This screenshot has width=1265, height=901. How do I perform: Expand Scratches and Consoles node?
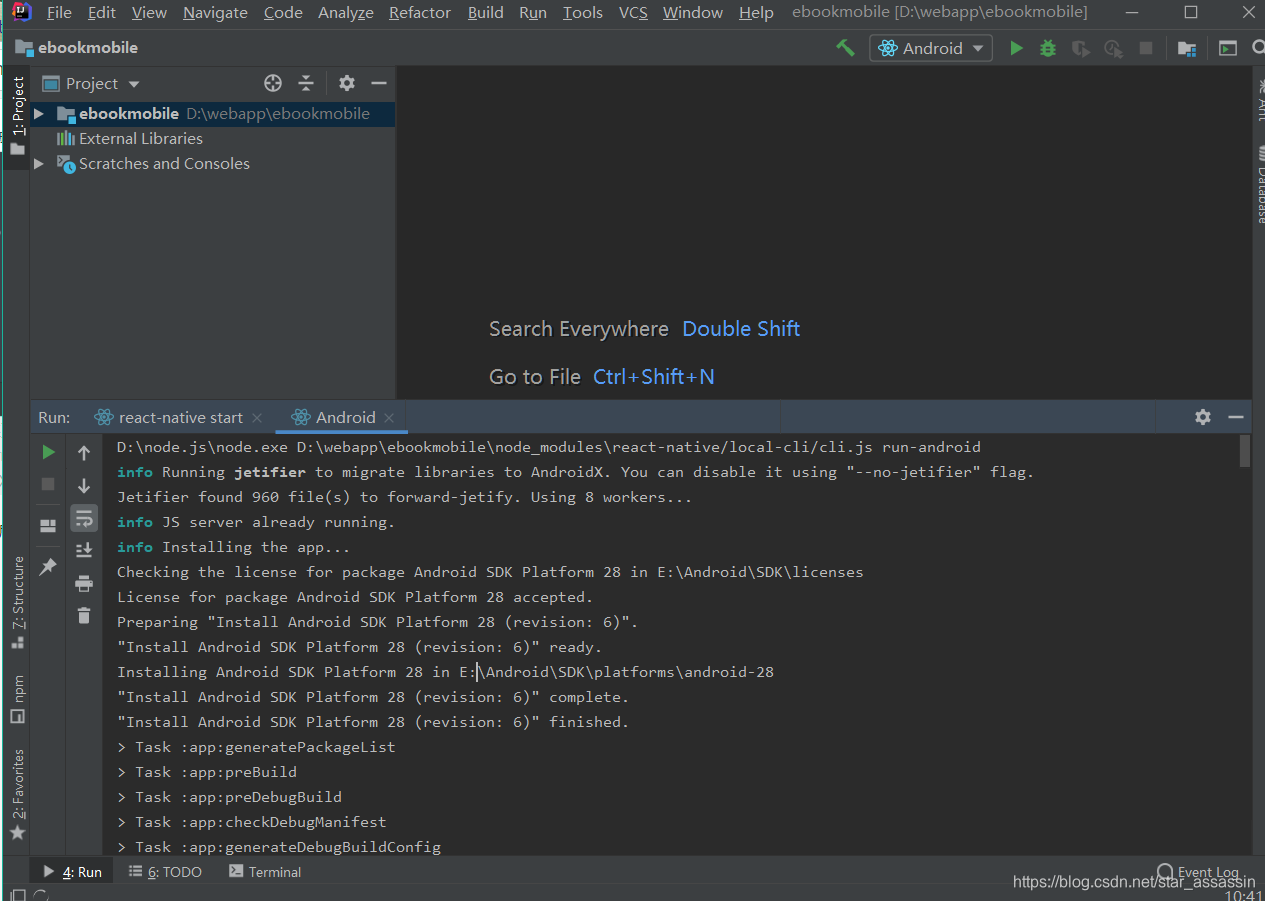pos(39,164)
